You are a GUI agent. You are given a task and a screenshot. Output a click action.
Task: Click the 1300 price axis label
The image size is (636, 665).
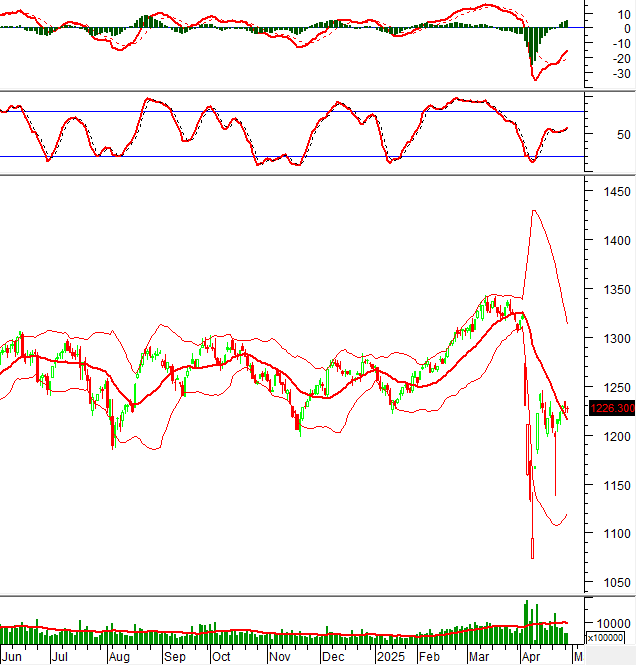pos(617,338)
